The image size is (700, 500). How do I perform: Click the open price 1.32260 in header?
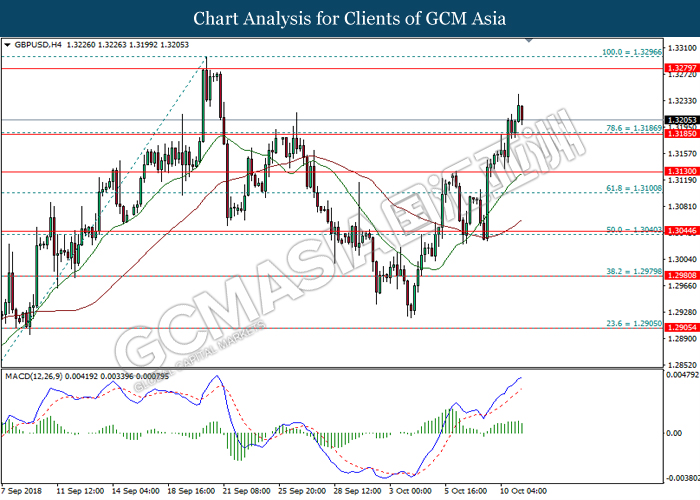(81, 45)
